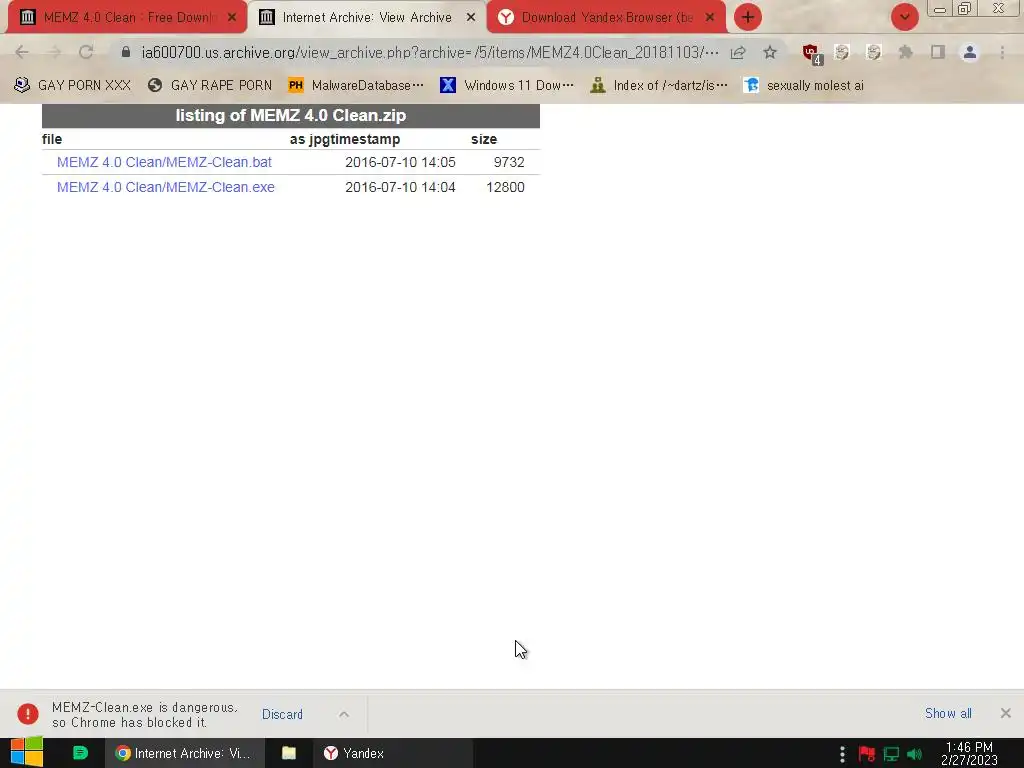Switch to the Yandex taskbar window

(392, 753)
